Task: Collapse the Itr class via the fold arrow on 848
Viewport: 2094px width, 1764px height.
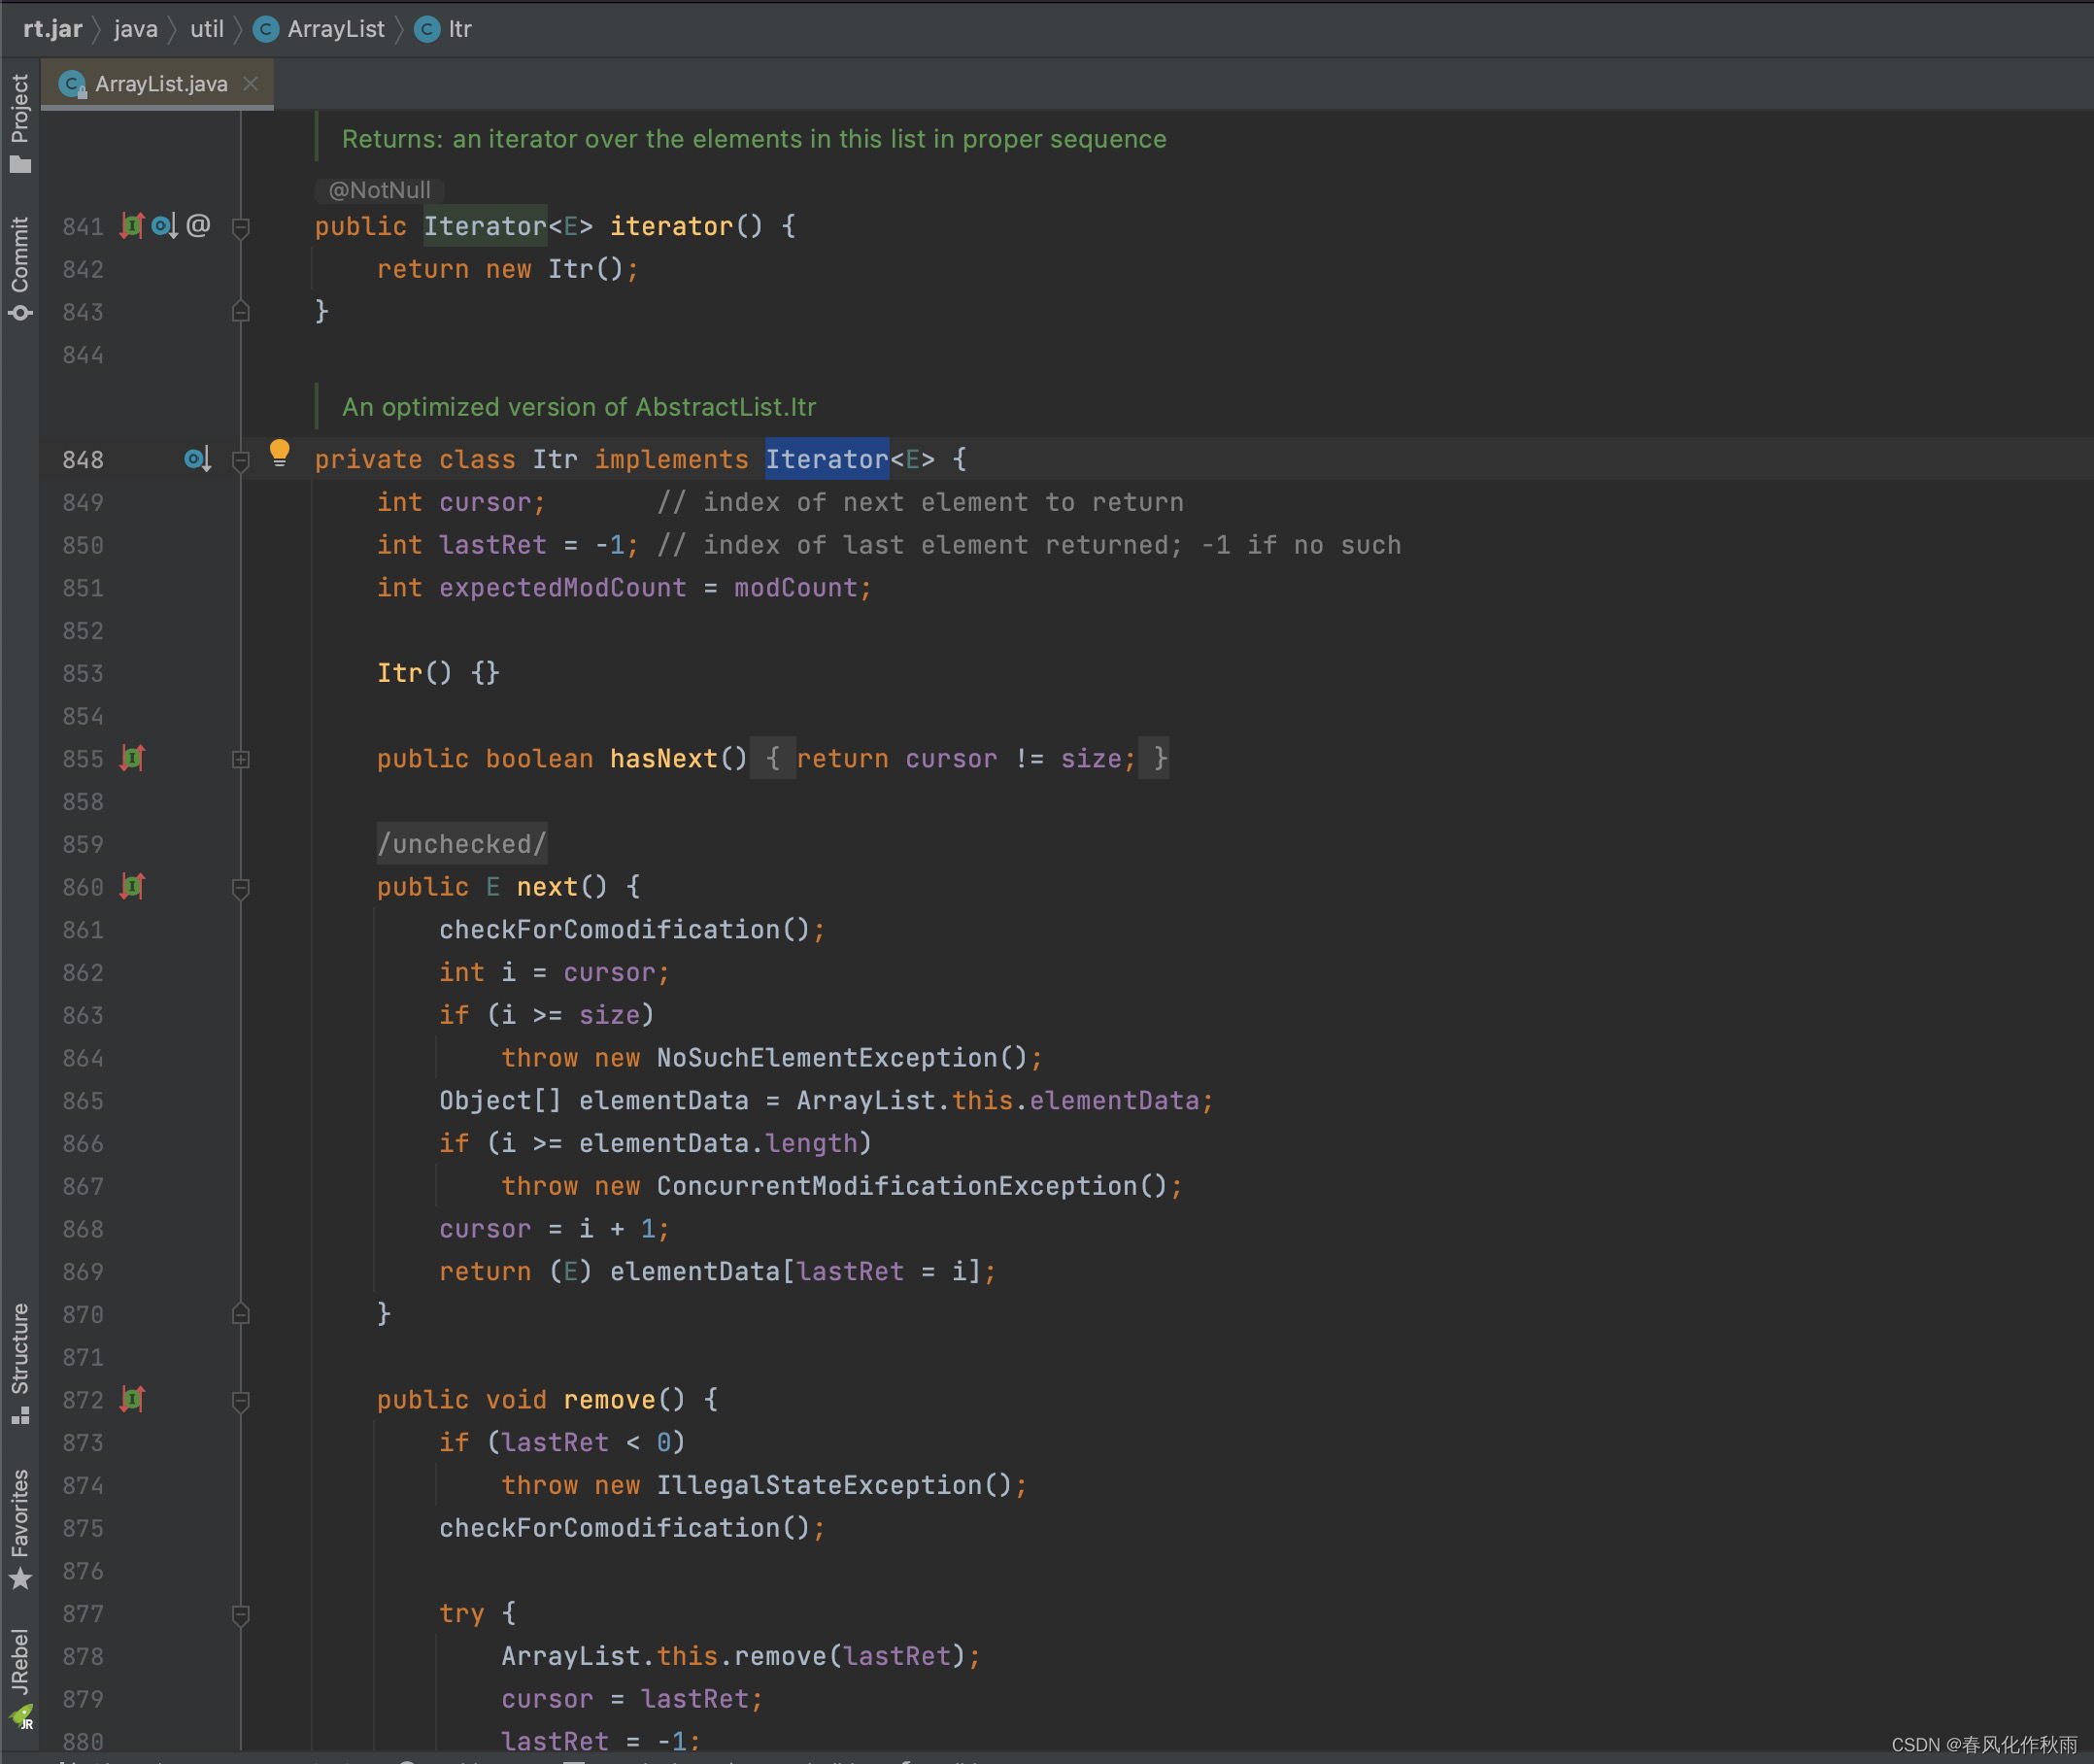Action: 240,459
